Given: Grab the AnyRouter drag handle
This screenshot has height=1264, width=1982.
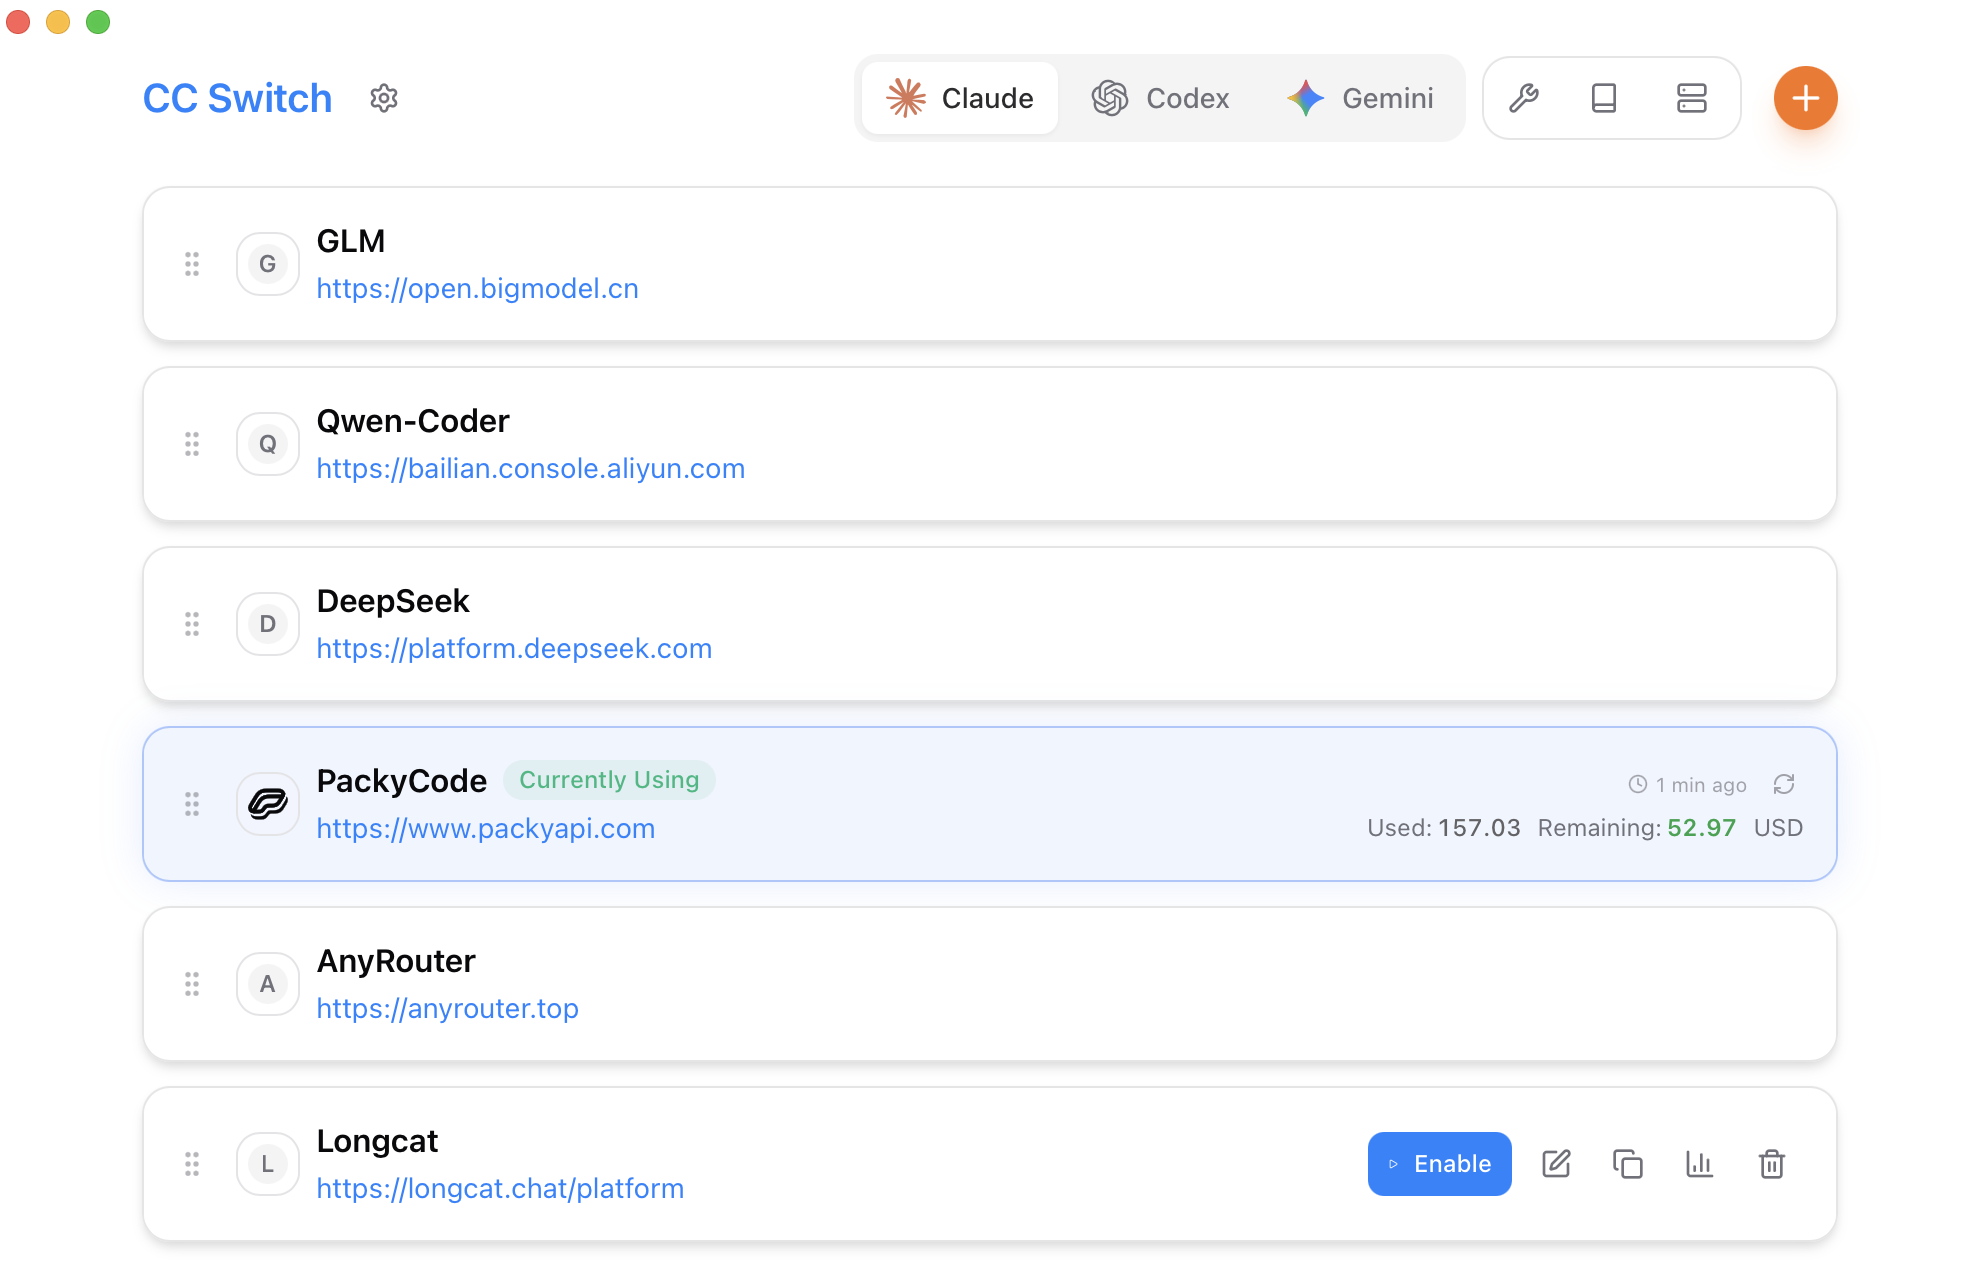Looking at the screenshot, I should 192,984.
